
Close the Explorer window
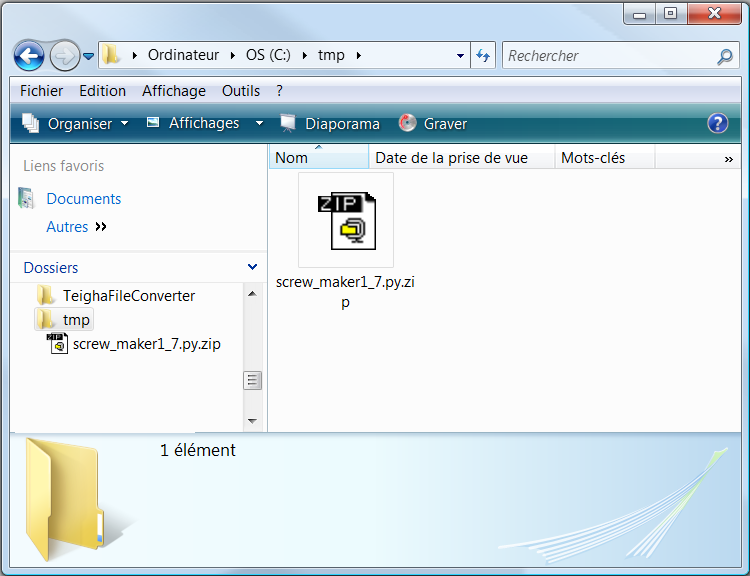click(714, 14)
